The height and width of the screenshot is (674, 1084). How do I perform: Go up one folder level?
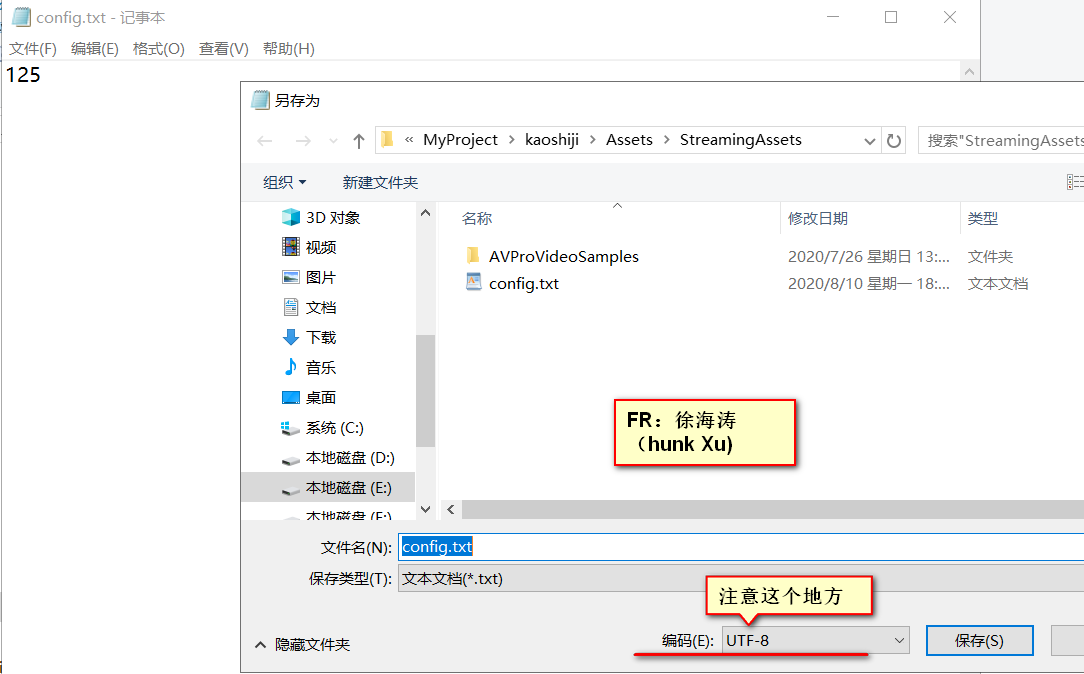point(357,140)
